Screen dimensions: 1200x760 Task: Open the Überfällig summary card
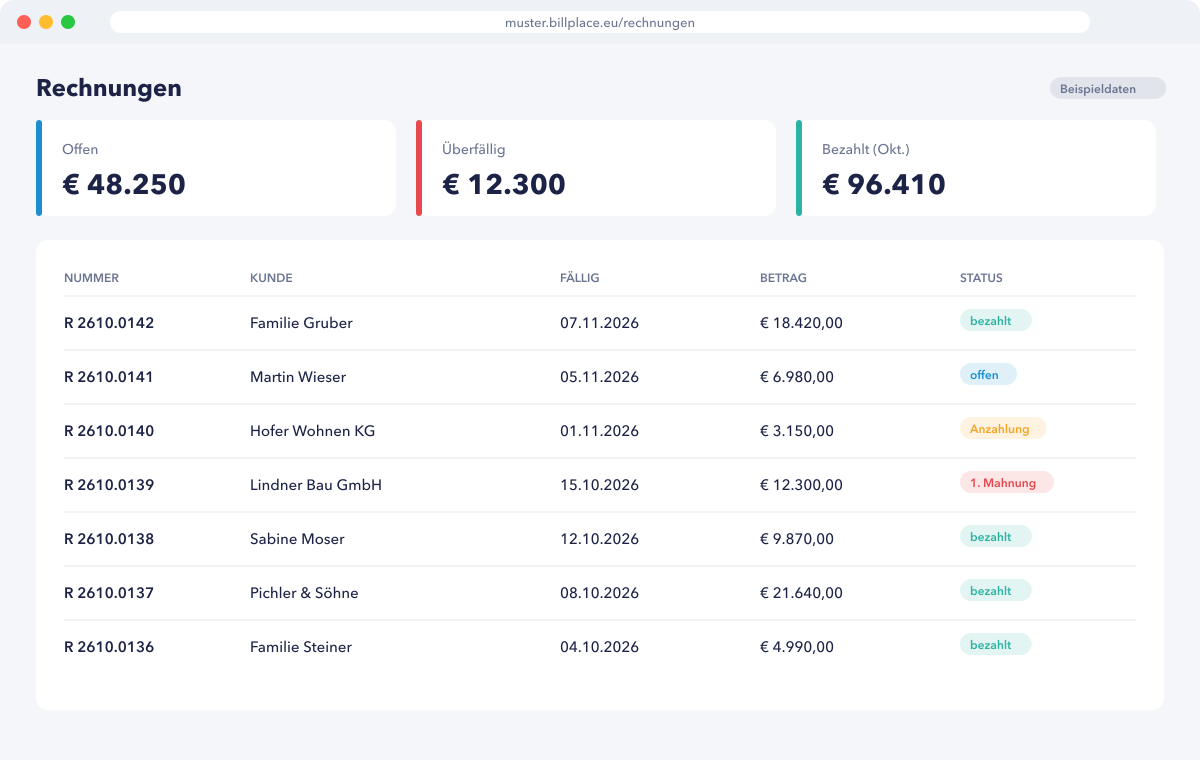(596, 168)
